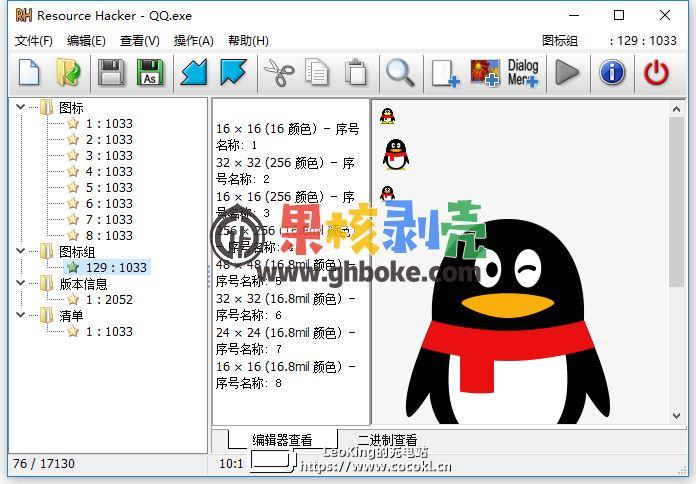
Task: Open search with the magnifier icon
Action: [400, 73]
